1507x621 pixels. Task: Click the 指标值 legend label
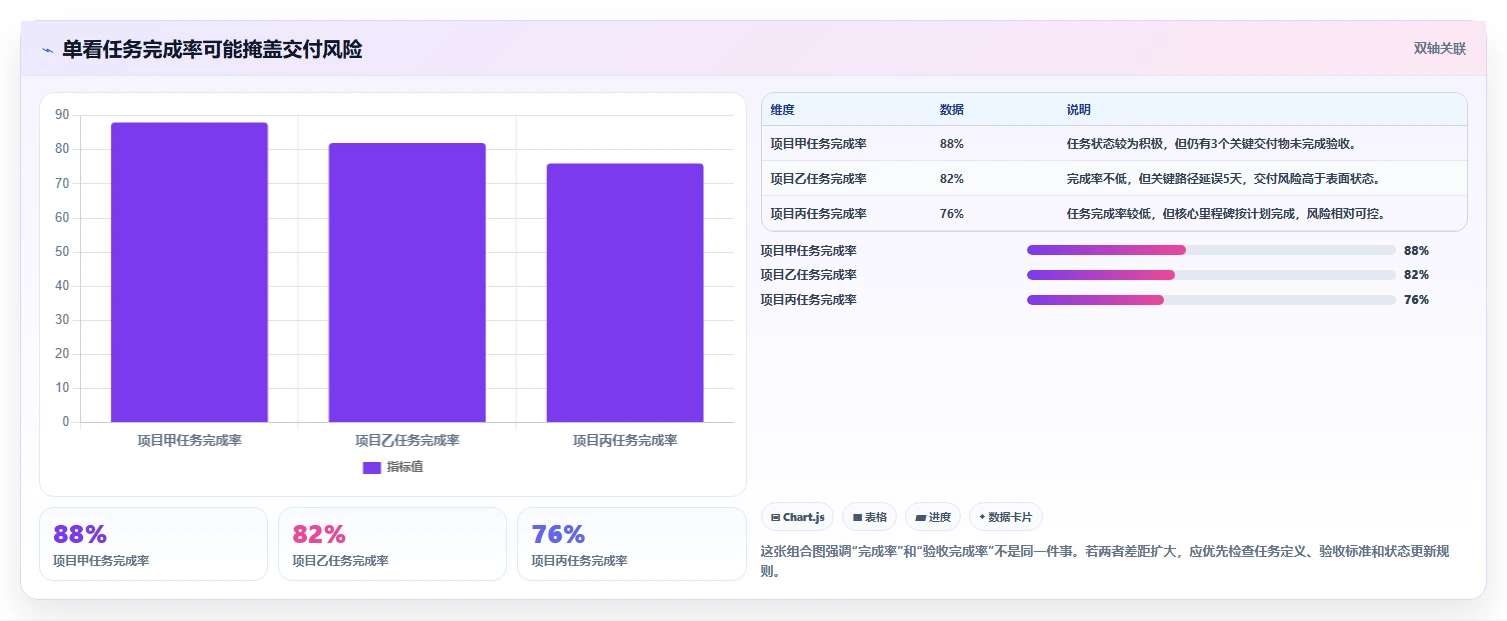click(x=405, y=467)
